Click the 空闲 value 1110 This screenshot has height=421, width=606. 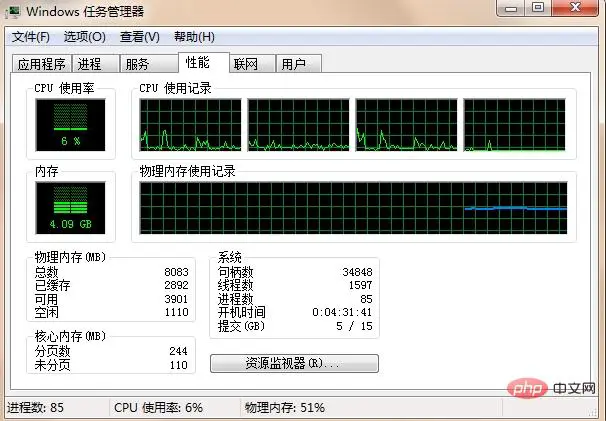176,312
